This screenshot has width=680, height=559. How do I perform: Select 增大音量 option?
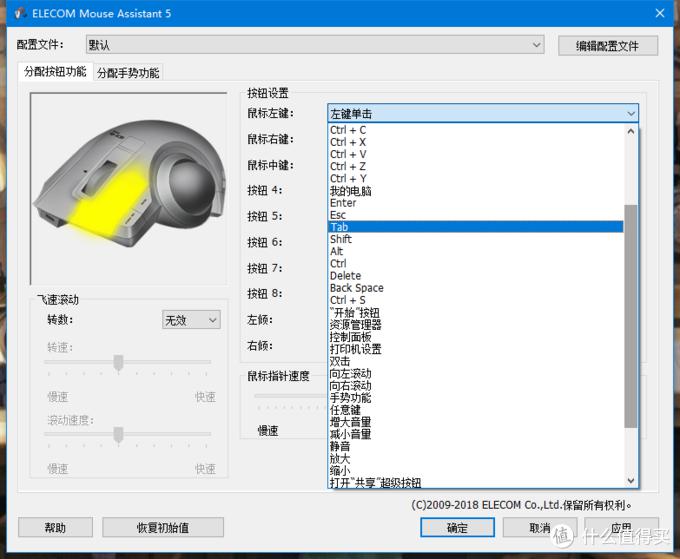[x=476, y=422]
